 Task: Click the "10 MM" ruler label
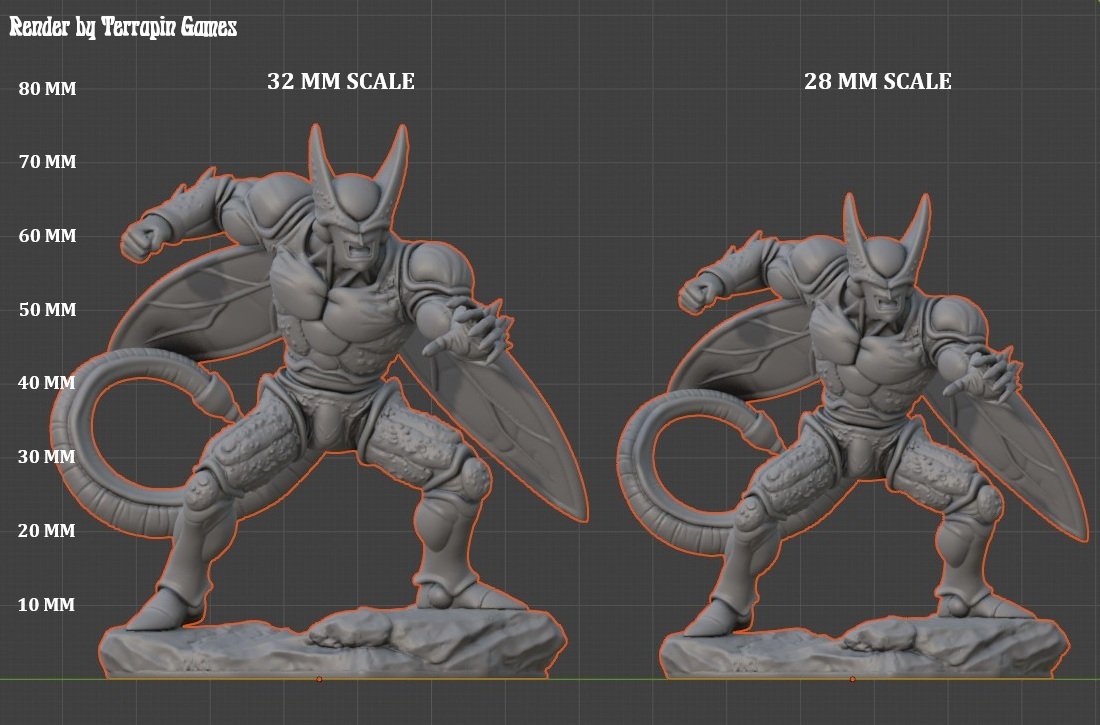(x=46, y=604)
